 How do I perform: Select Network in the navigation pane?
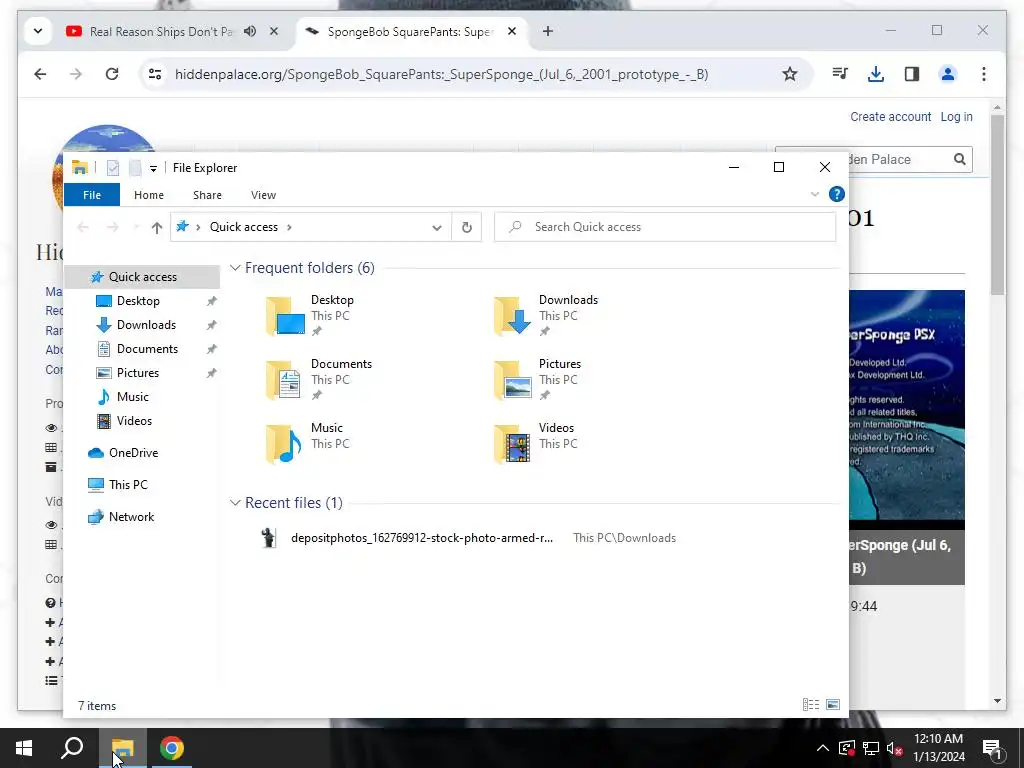click(131, 517)
